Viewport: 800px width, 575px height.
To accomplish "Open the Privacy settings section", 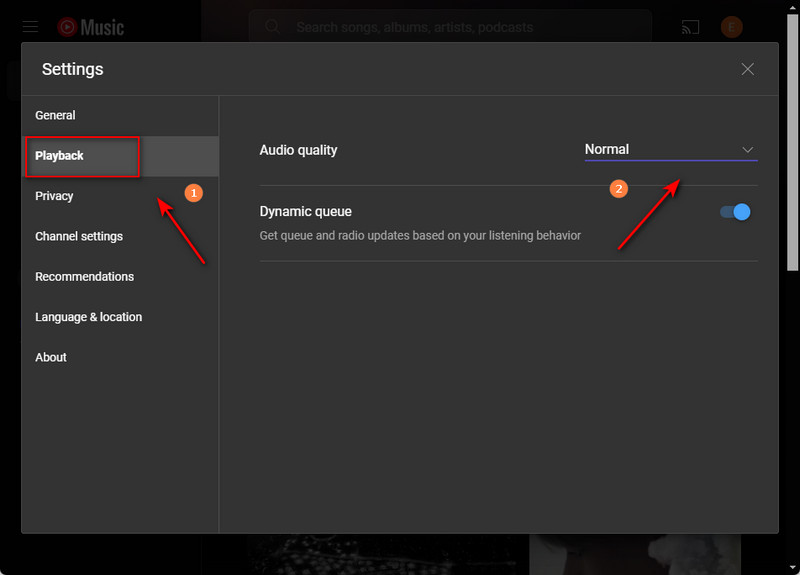I will click(x=55, y=196).
